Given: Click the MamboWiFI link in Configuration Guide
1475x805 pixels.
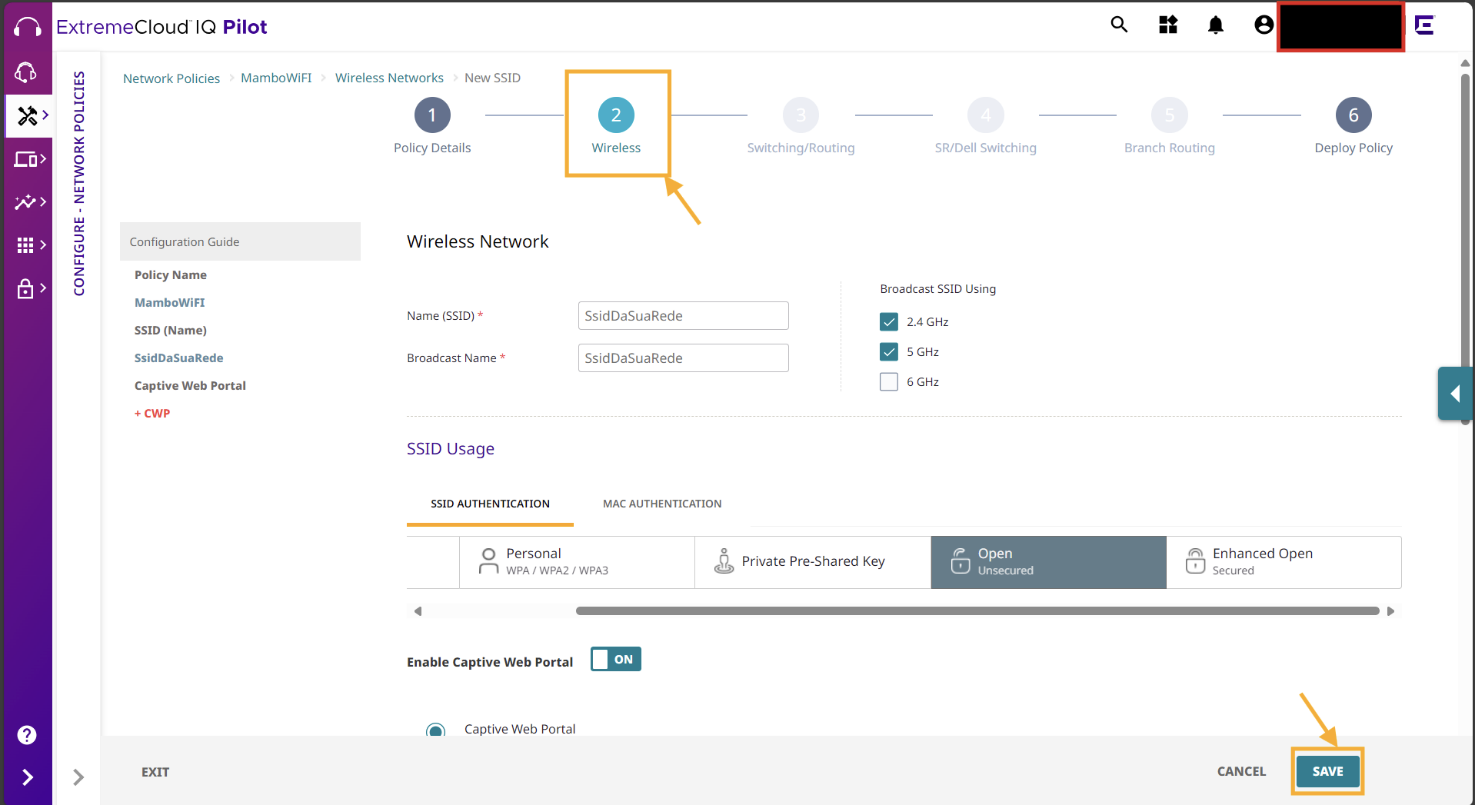Looking at the screenshot, I should tap(170, 302).
